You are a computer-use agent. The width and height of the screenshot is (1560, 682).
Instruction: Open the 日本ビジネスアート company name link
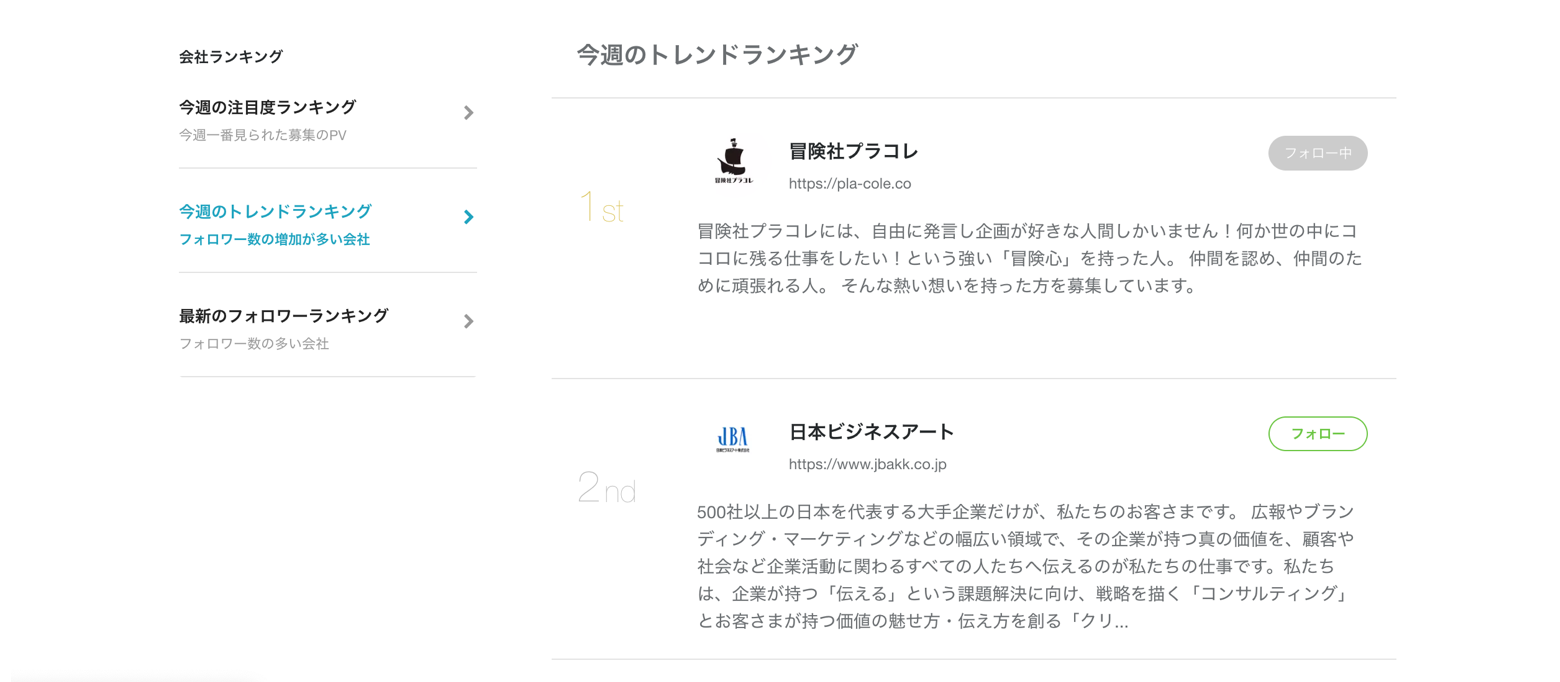(871, 432)
